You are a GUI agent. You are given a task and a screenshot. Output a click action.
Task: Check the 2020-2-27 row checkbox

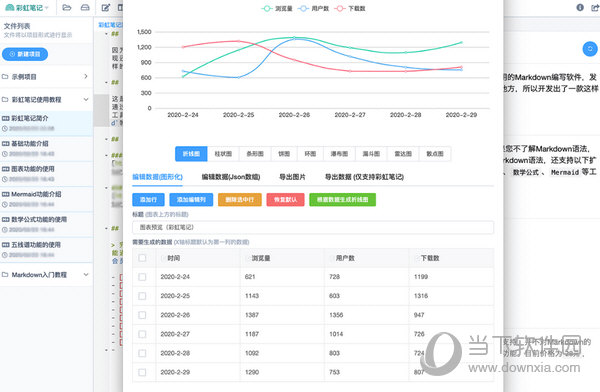point(142,334)
